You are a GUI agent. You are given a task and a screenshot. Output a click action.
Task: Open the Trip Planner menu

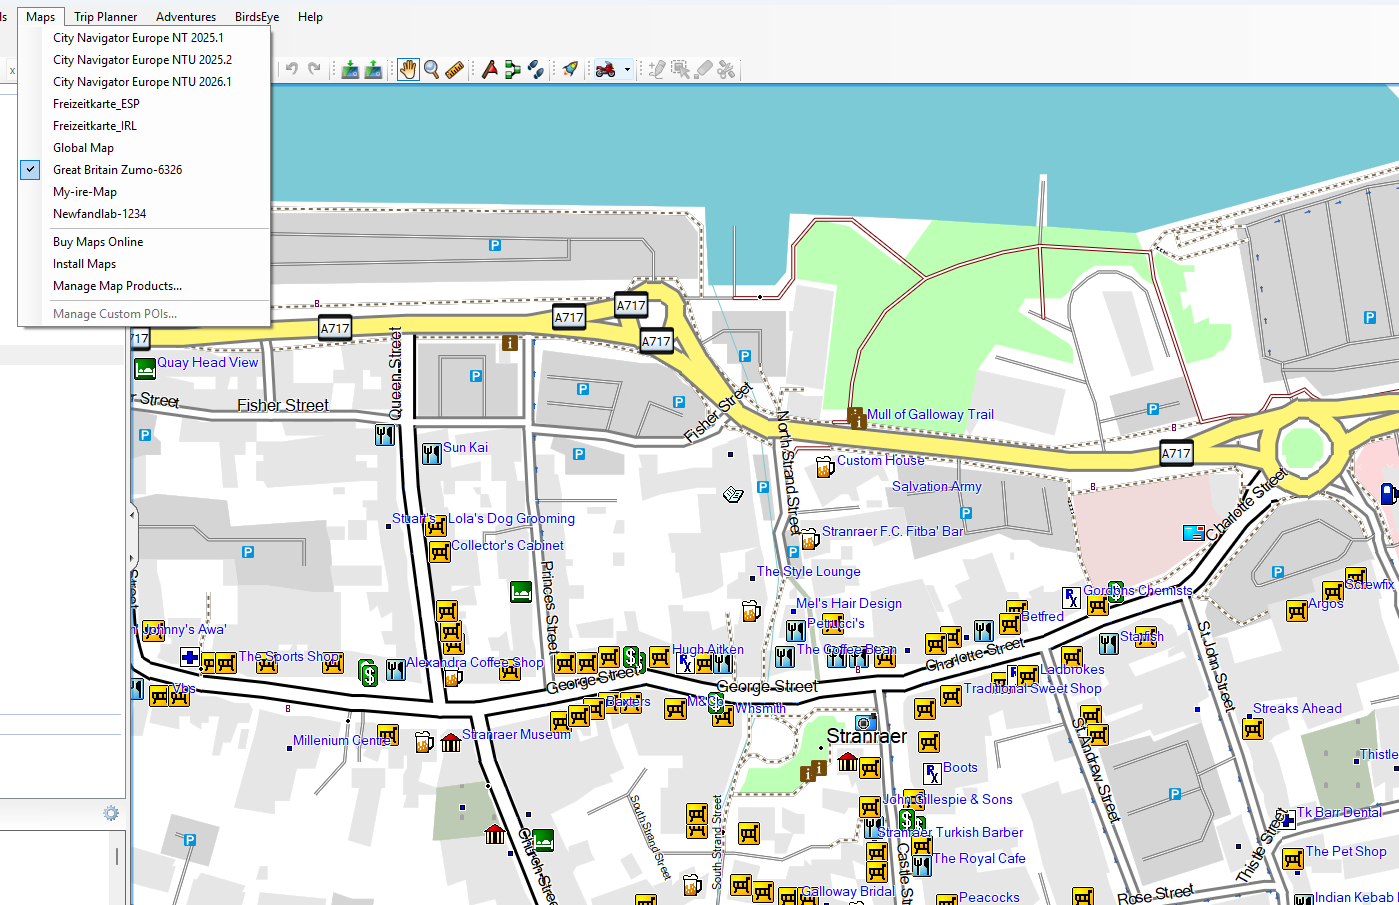pyautogui.click(x=105, y=17)
